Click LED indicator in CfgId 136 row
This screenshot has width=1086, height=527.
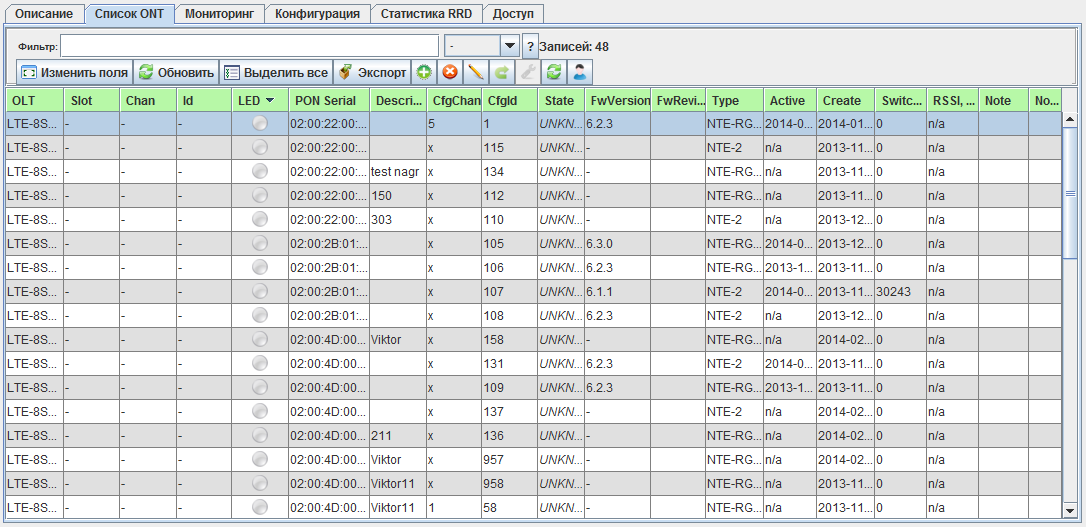point(260,435)
